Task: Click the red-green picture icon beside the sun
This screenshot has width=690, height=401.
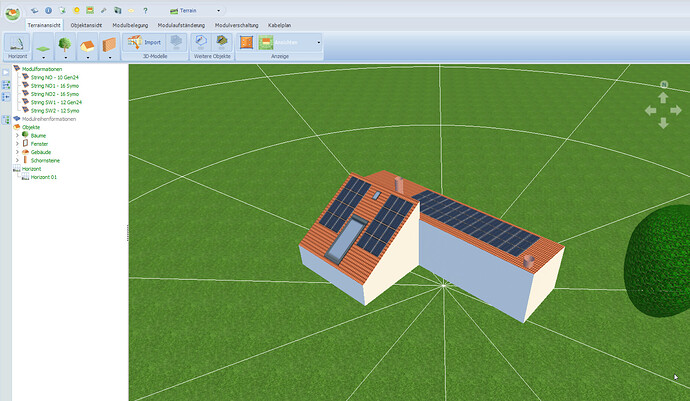Action: coord(90,10)
